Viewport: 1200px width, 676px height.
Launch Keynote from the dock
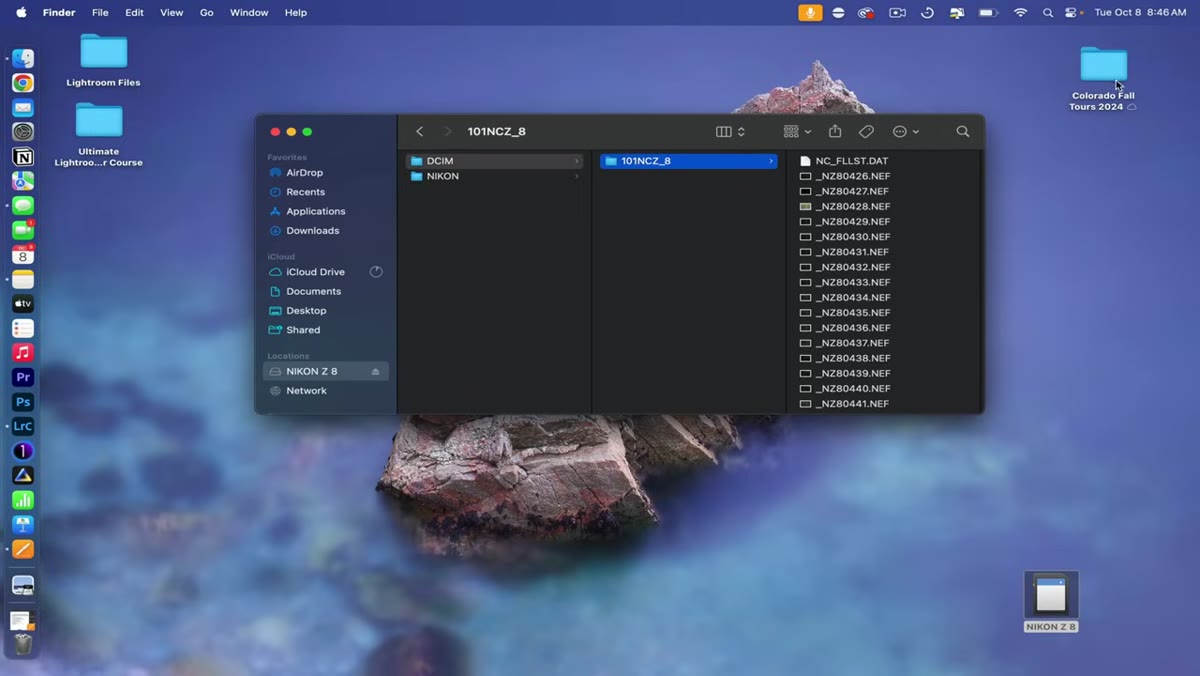23,524
